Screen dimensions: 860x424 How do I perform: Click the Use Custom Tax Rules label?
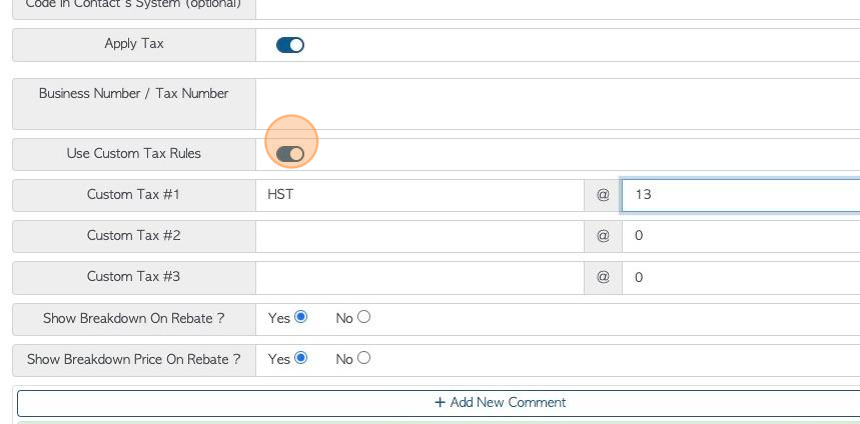coord(134,154)
